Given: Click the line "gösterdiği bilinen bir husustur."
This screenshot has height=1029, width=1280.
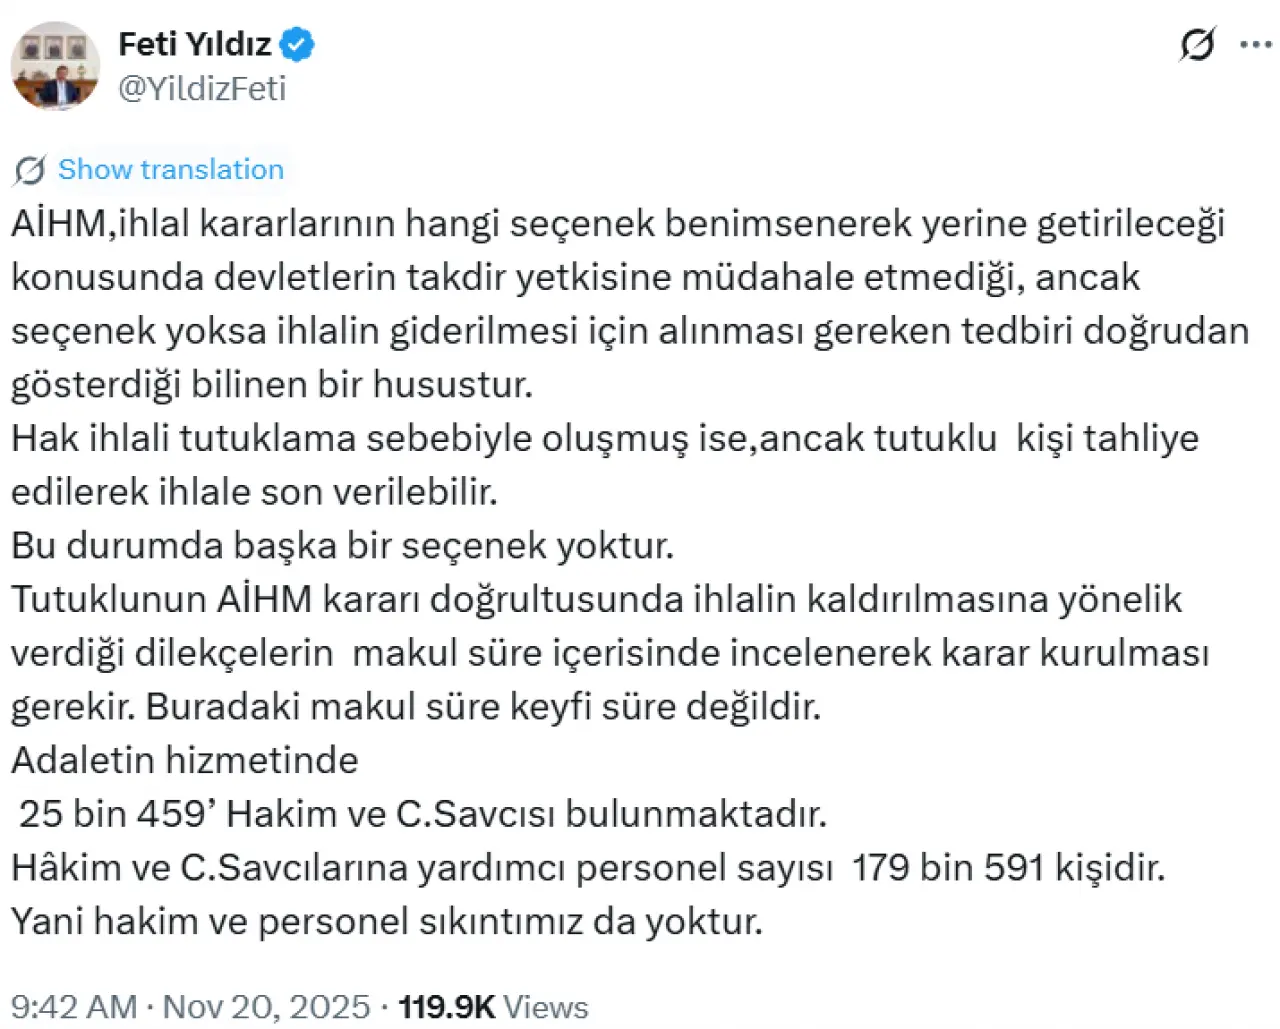Looking at the screenshot, I should (272, 384).
